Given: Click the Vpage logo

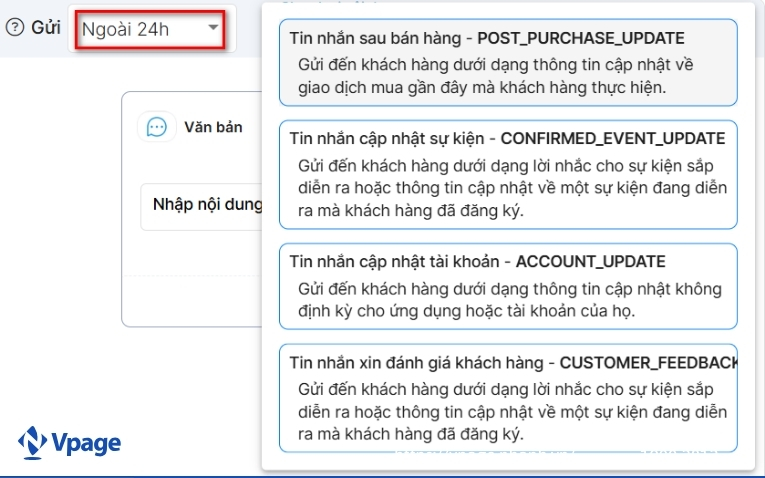Looking at the screenshot, I should click(x=69, y=443).
